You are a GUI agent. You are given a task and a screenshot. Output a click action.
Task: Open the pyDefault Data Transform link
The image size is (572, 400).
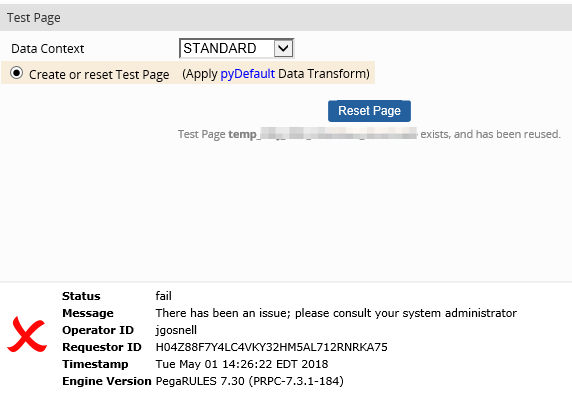(x=247, y=74)
